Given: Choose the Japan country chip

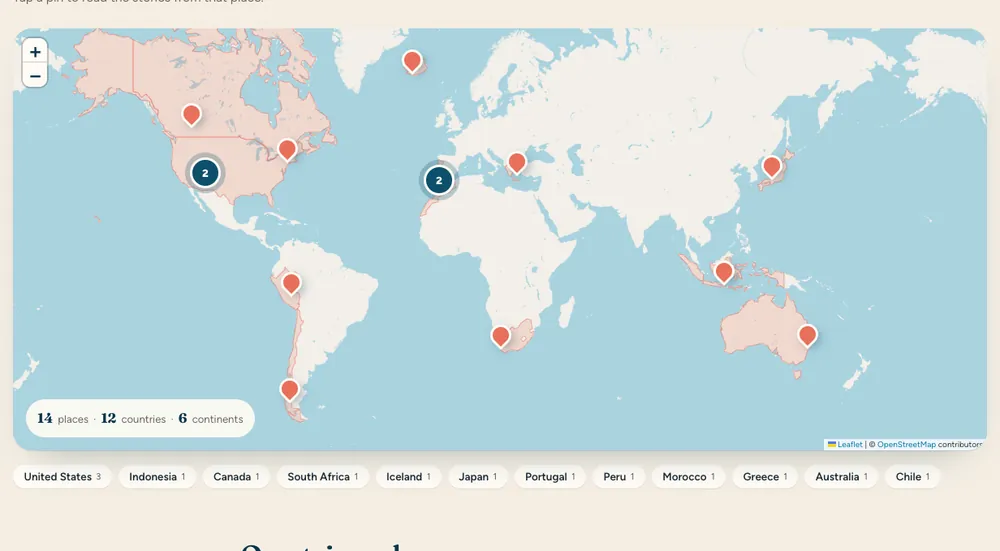Looking at the screenshot, I should (x=478, y=476).
